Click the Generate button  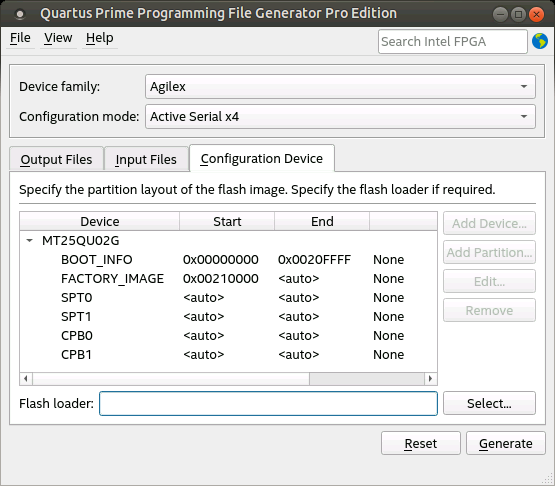pos(505,443)
